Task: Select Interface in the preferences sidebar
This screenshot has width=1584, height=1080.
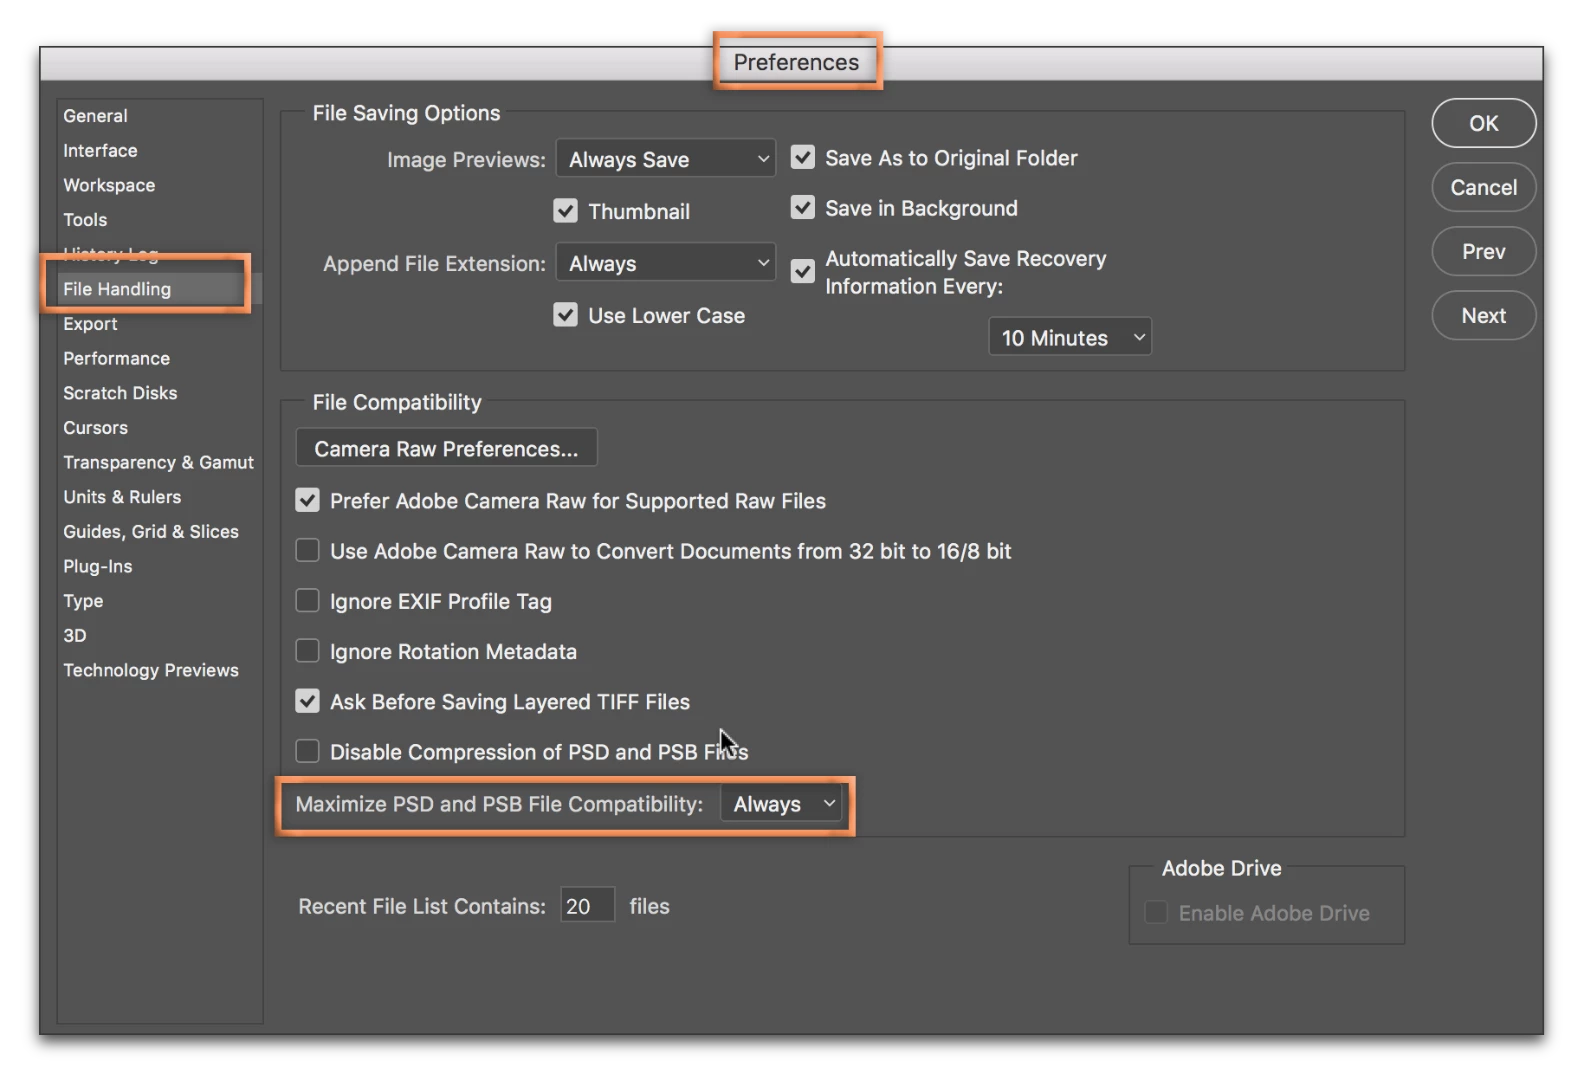Action: pyautogui.click(x=101, y=151)
